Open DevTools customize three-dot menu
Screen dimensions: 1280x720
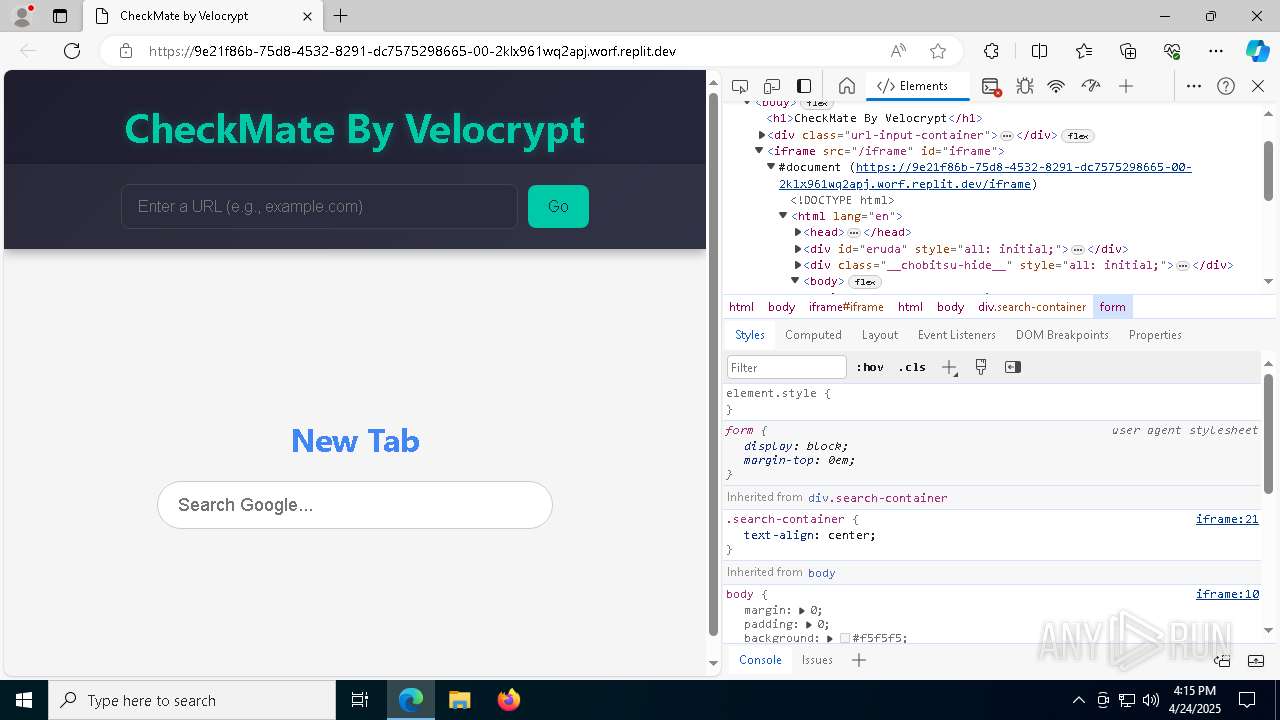pyautogui.click(x=1194, y=86)
